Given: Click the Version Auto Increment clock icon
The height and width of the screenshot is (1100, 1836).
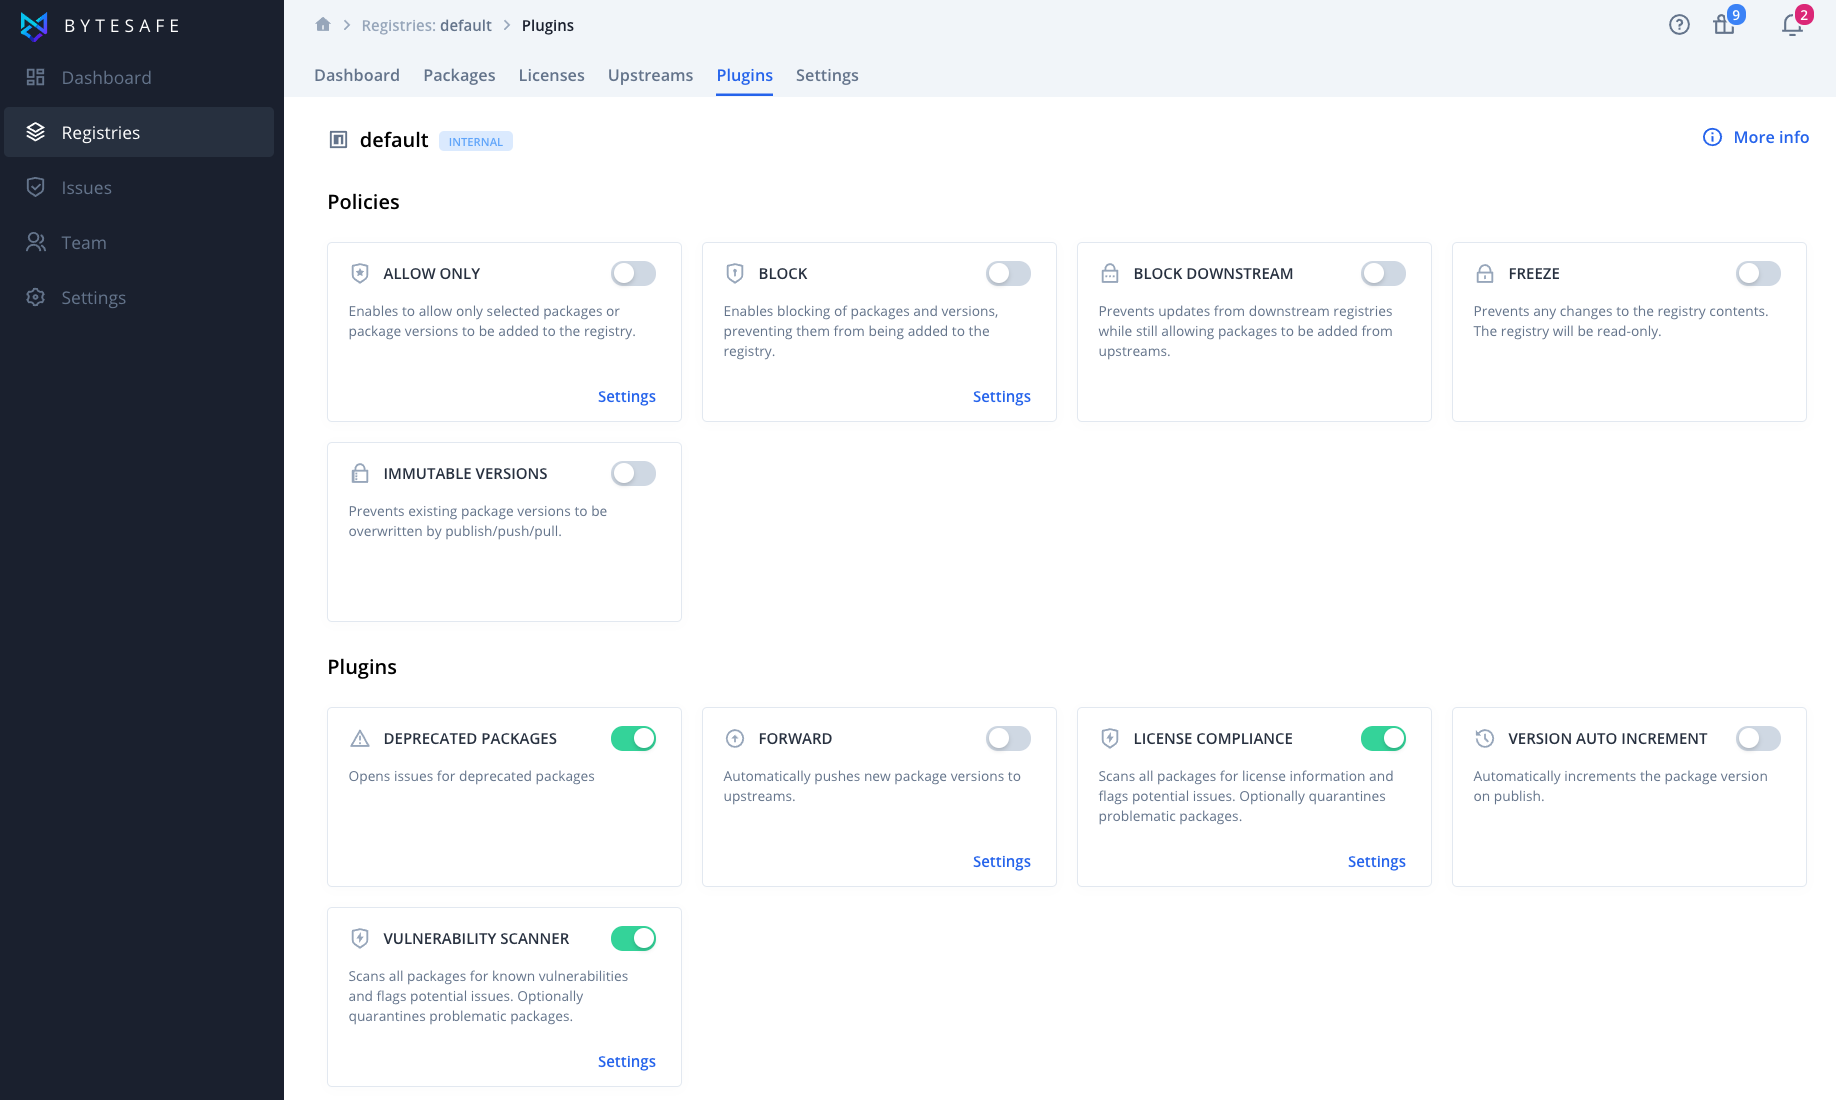Looking at the screenshot, I should [x=1485, y=738].
